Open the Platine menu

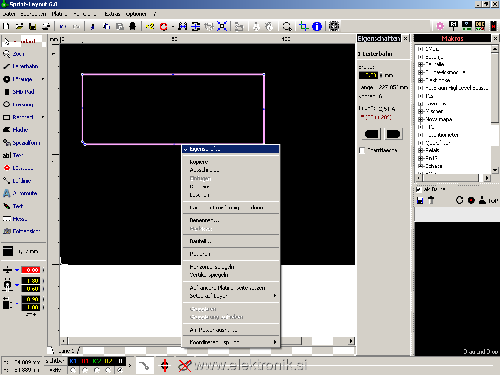point(59,14)
